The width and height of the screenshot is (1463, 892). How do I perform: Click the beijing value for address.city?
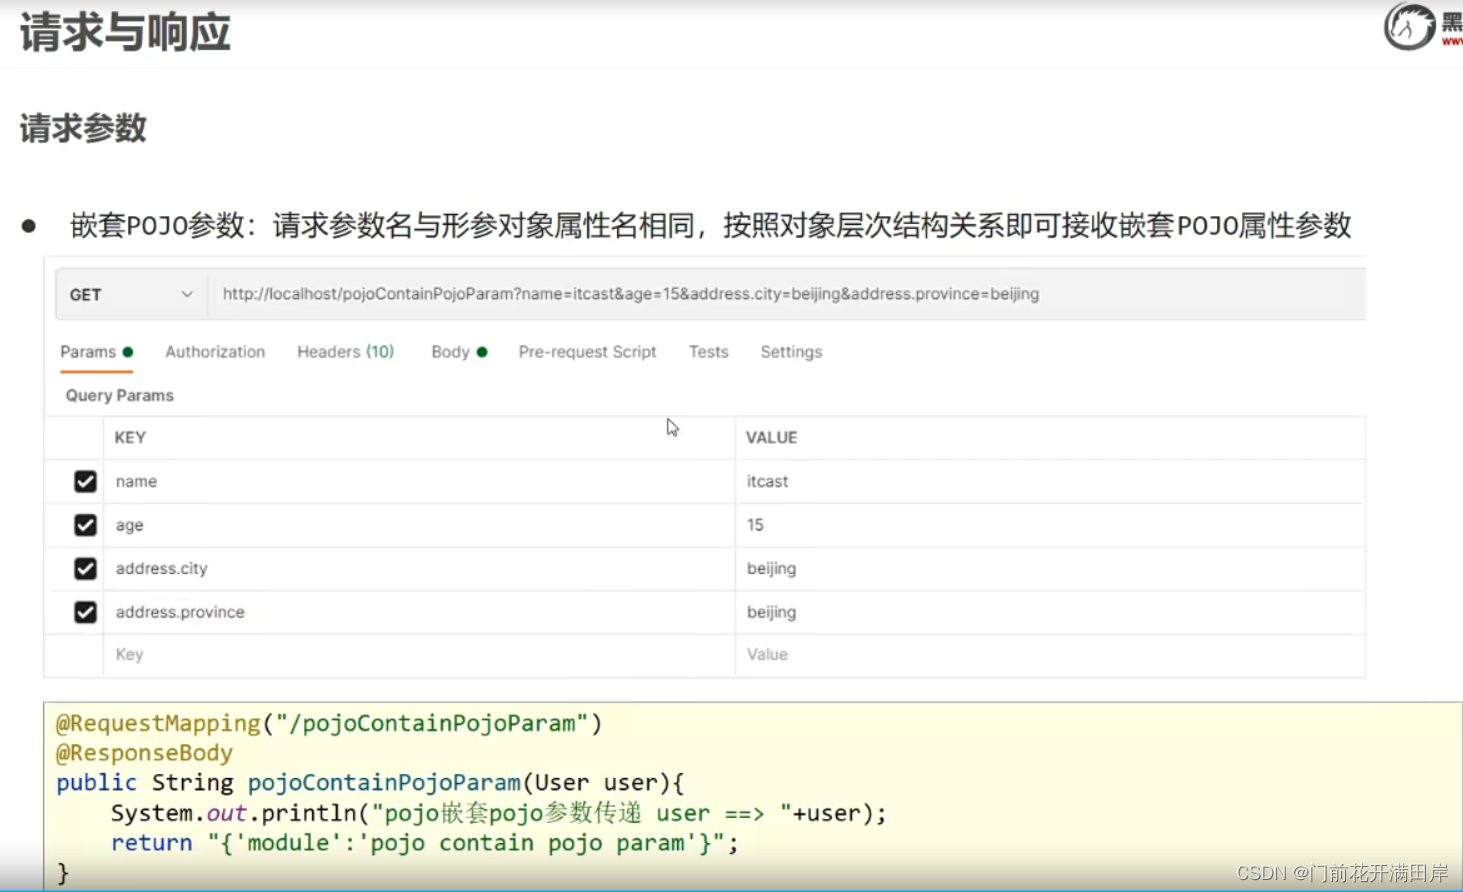pyautogui.click(x=1050, y=568)
